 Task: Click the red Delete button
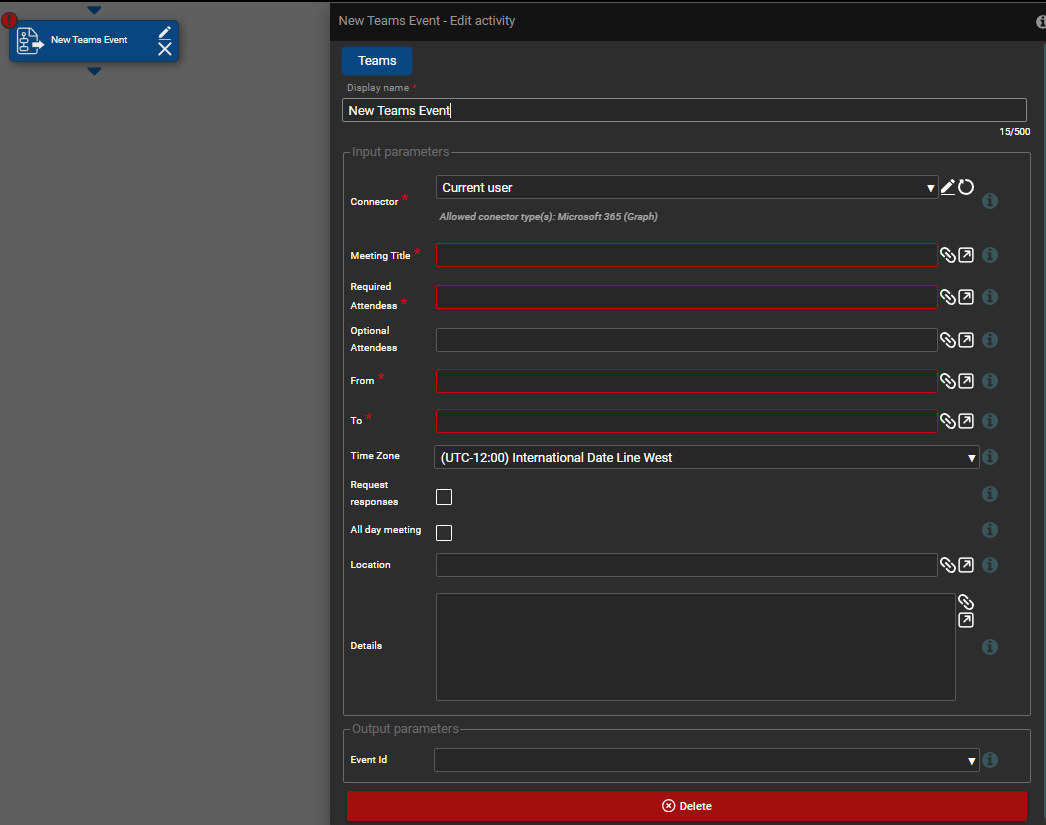pyautogui.click(x=686, y=806)
